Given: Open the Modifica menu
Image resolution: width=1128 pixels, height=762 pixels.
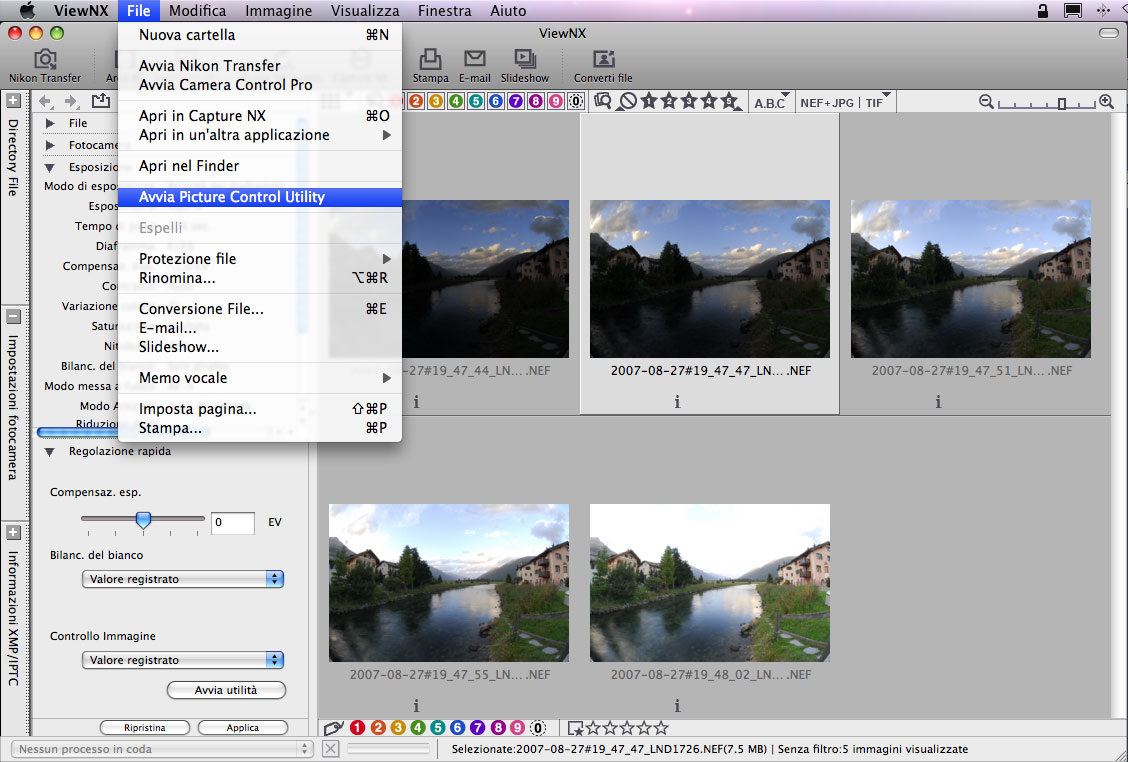Looking at the screenshot, I should coord(197,11).
